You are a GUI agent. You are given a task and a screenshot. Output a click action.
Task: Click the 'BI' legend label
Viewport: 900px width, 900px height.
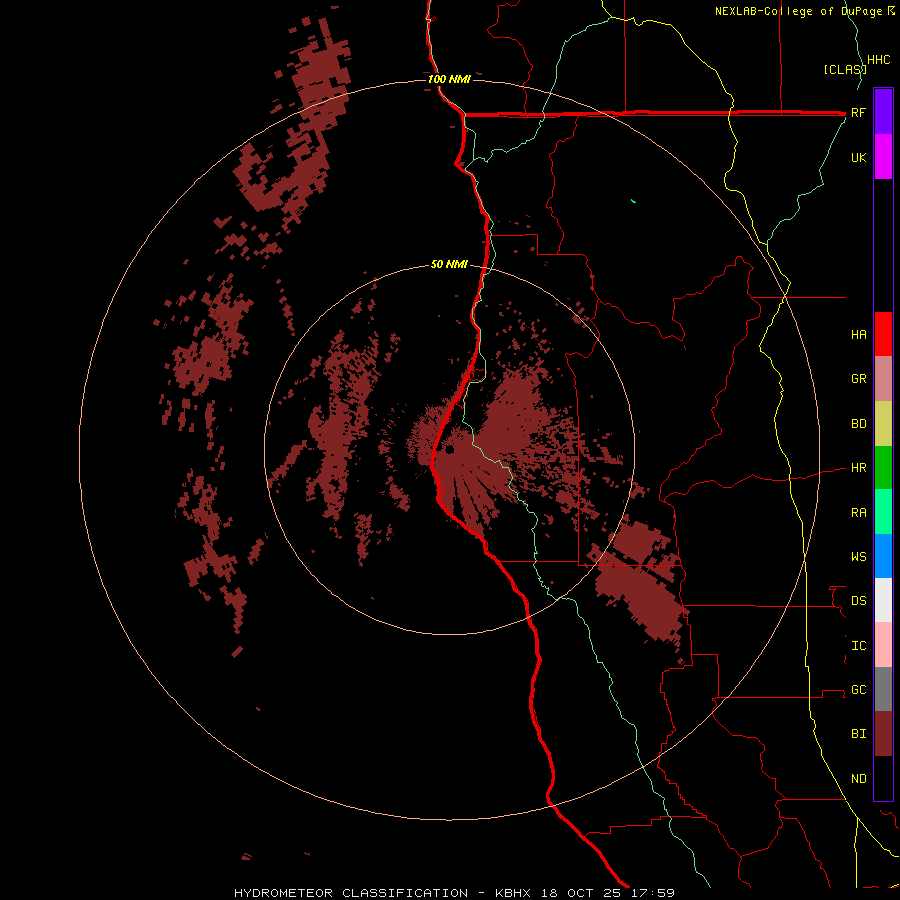point(858,734)
